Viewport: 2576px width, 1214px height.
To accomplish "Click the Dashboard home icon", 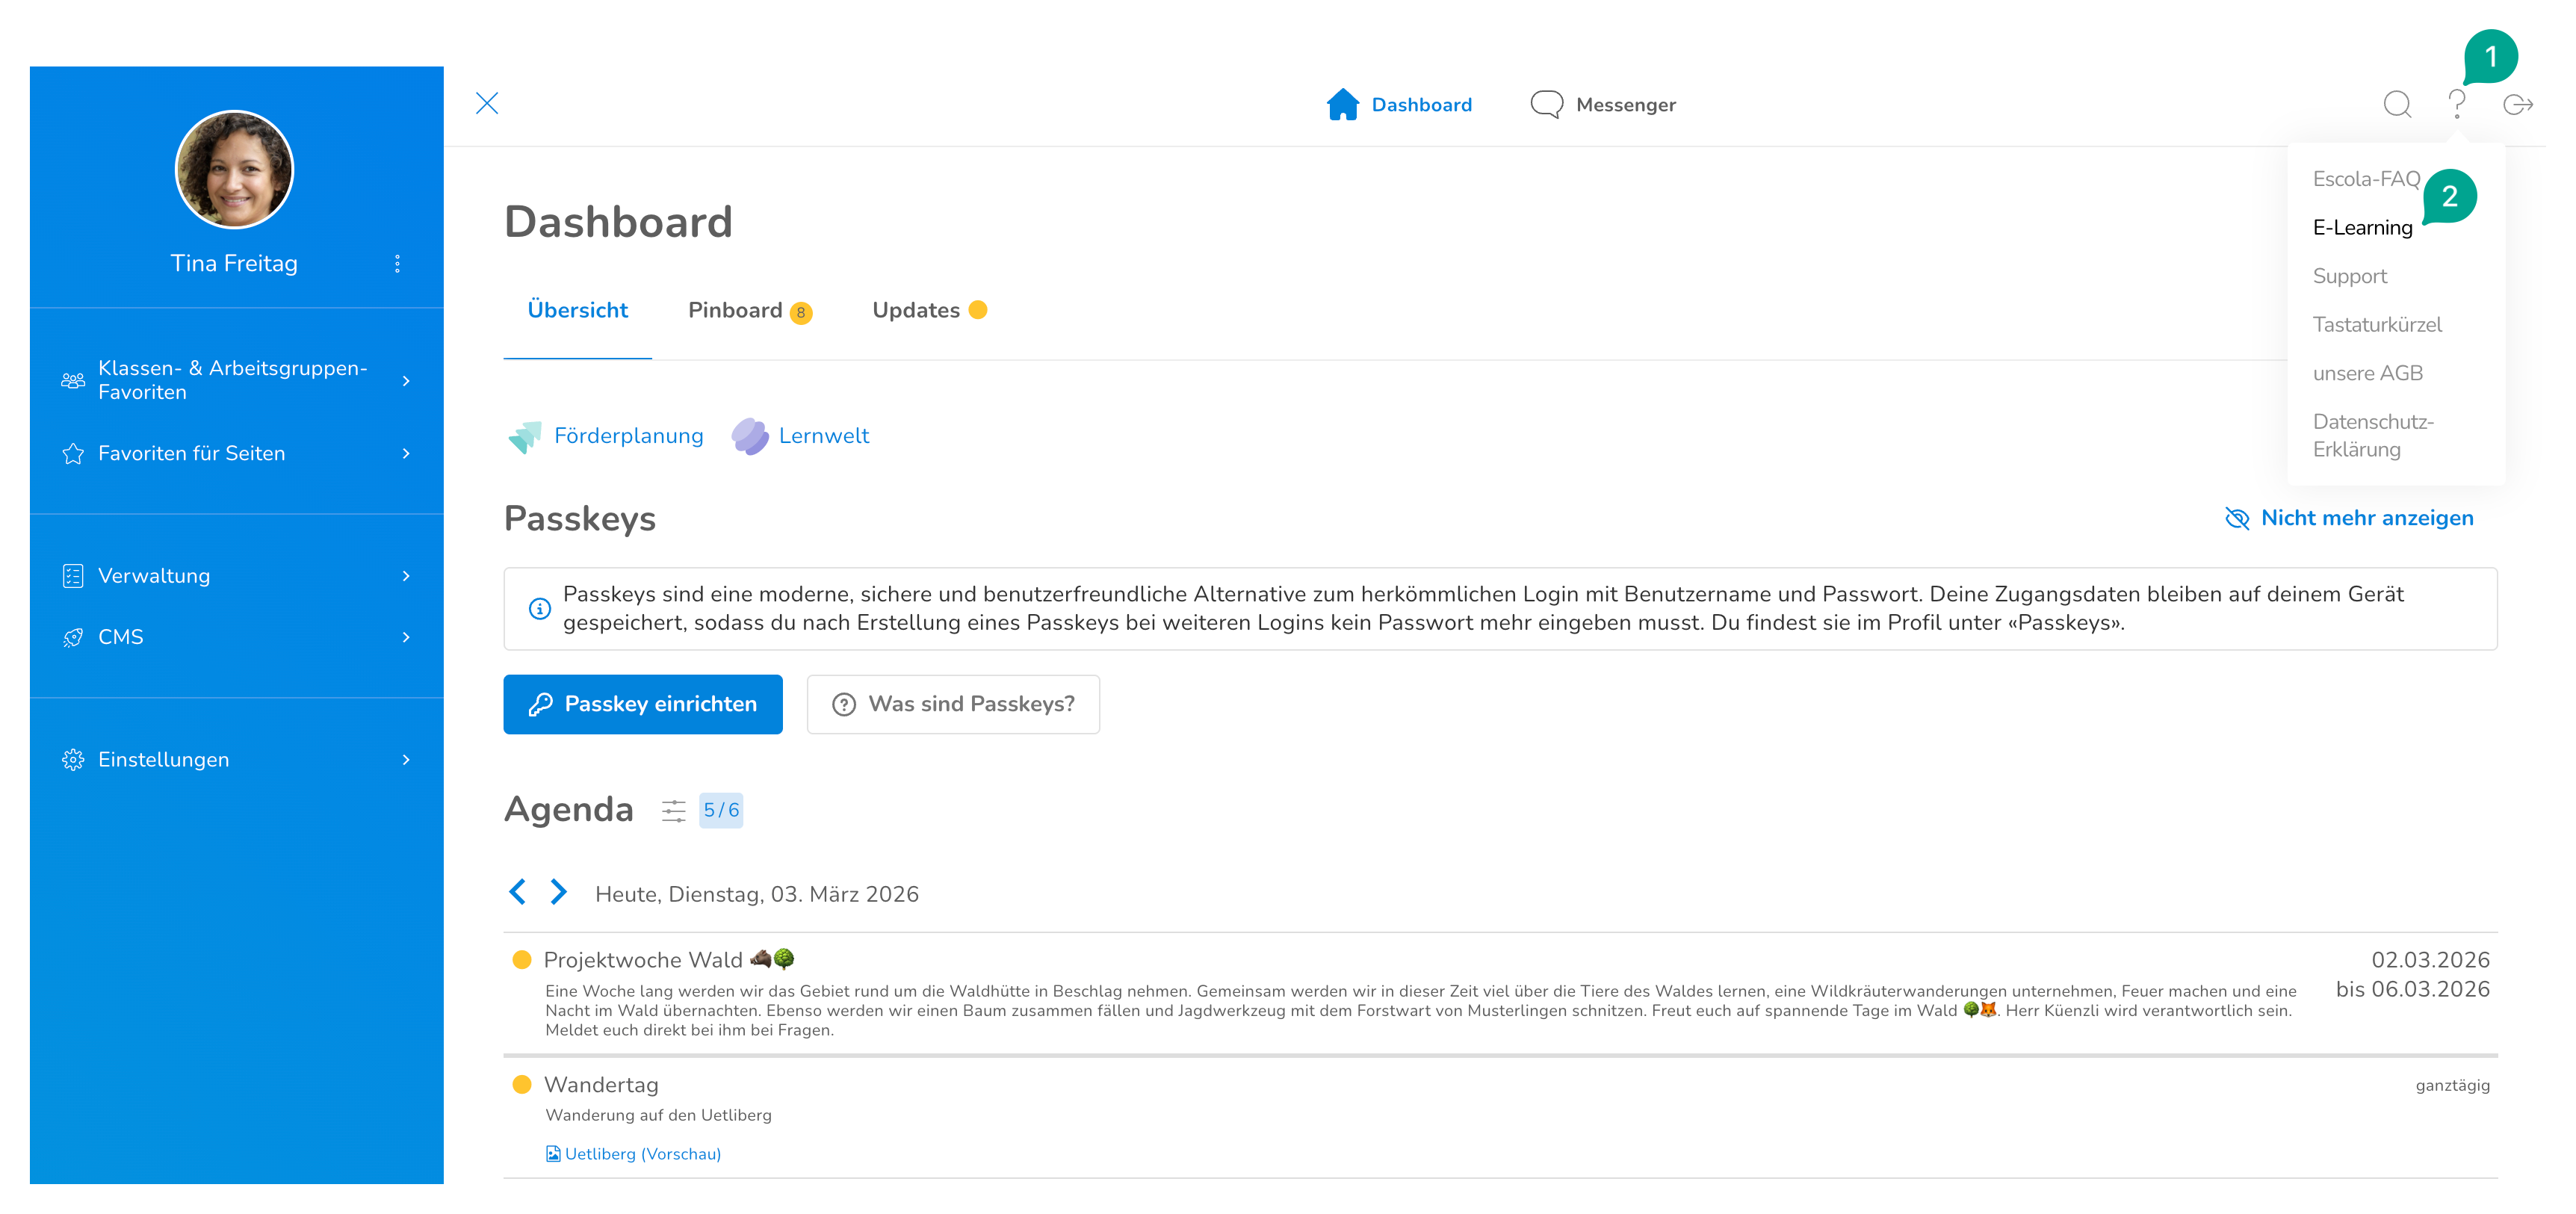I will (1342, 104).
